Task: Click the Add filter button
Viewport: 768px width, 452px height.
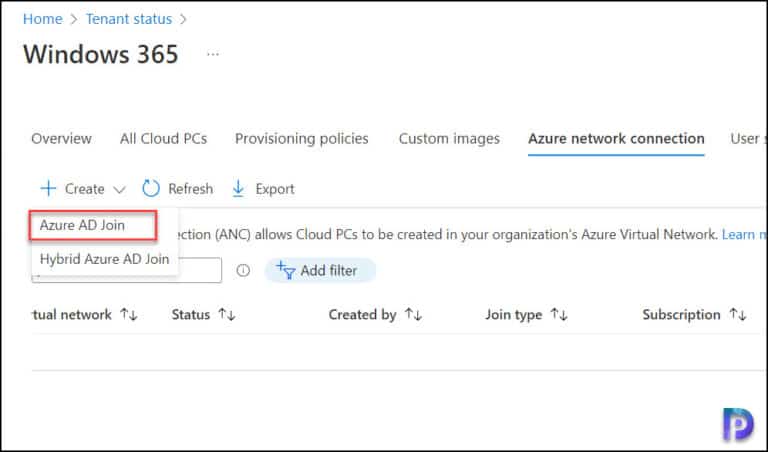Action: pyautogui.click(x=320, y=270)
